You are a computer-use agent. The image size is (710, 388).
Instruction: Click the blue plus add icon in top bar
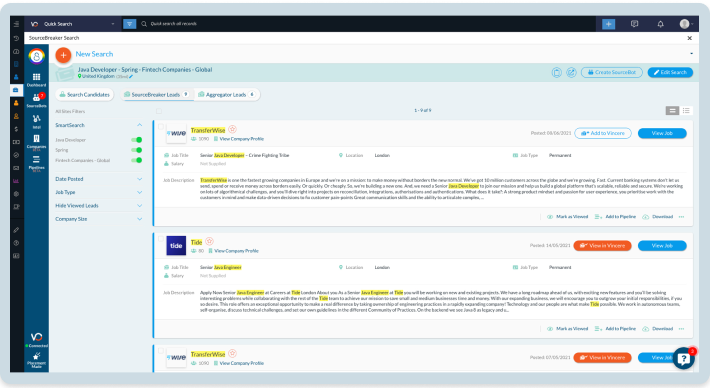(x=608, y=24)
